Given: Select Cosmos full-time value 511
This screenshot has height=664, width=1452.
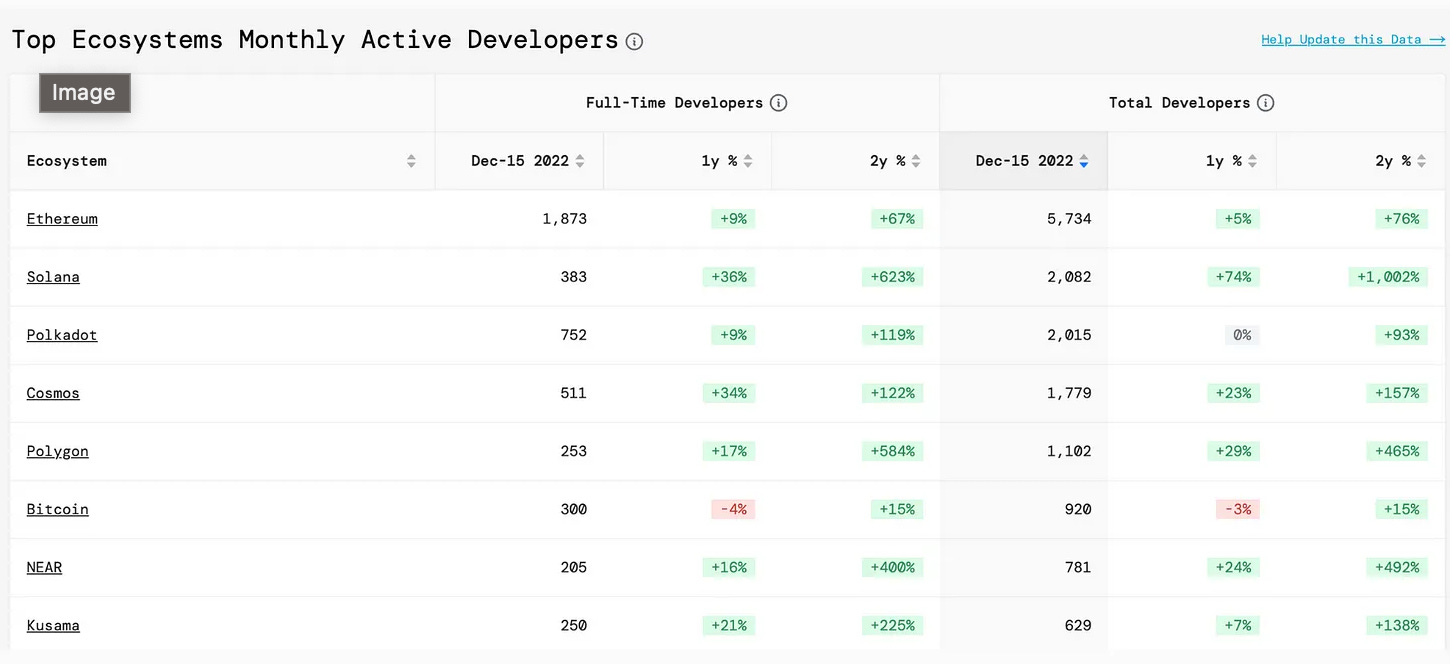Looking at the screenshot, I should 574,393.
